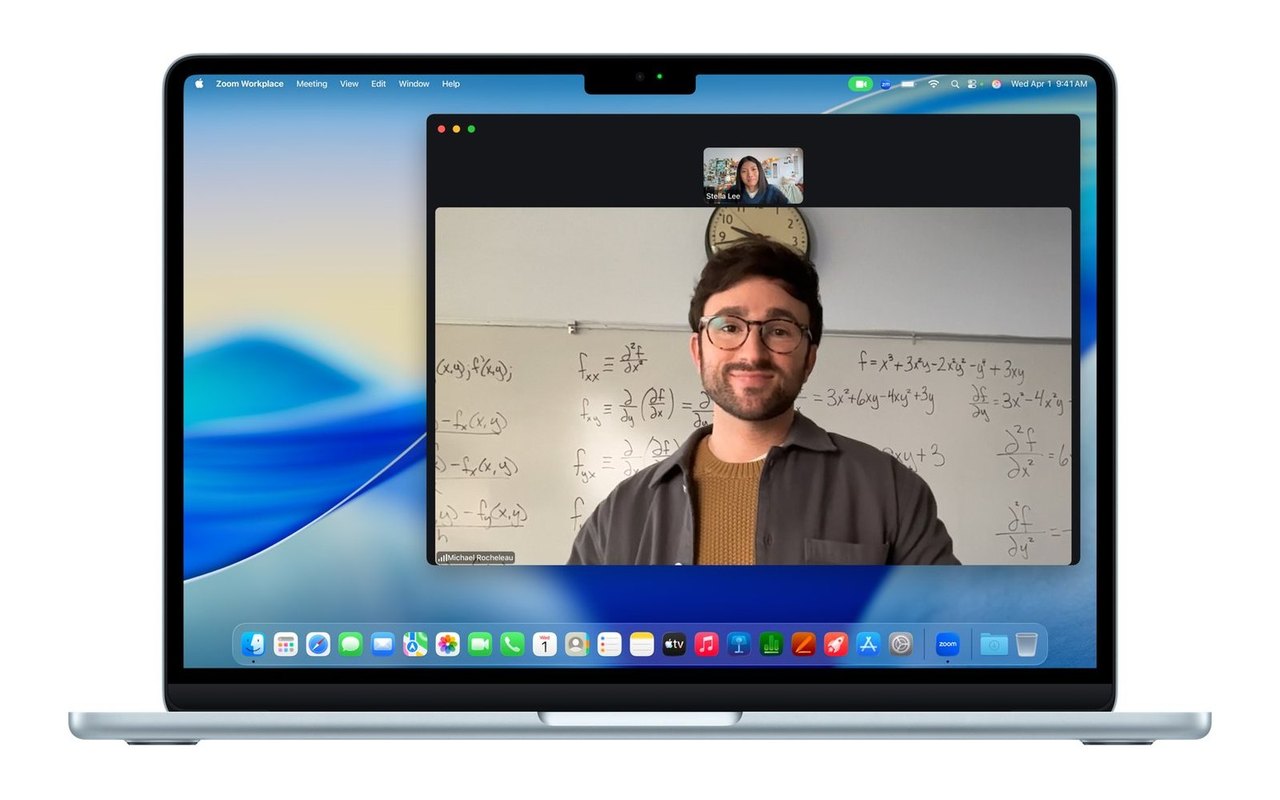Image resolution: width=1280 pixels, height=800 pixels.
Task: Launch Pages from the Dock
Action: 804,645
